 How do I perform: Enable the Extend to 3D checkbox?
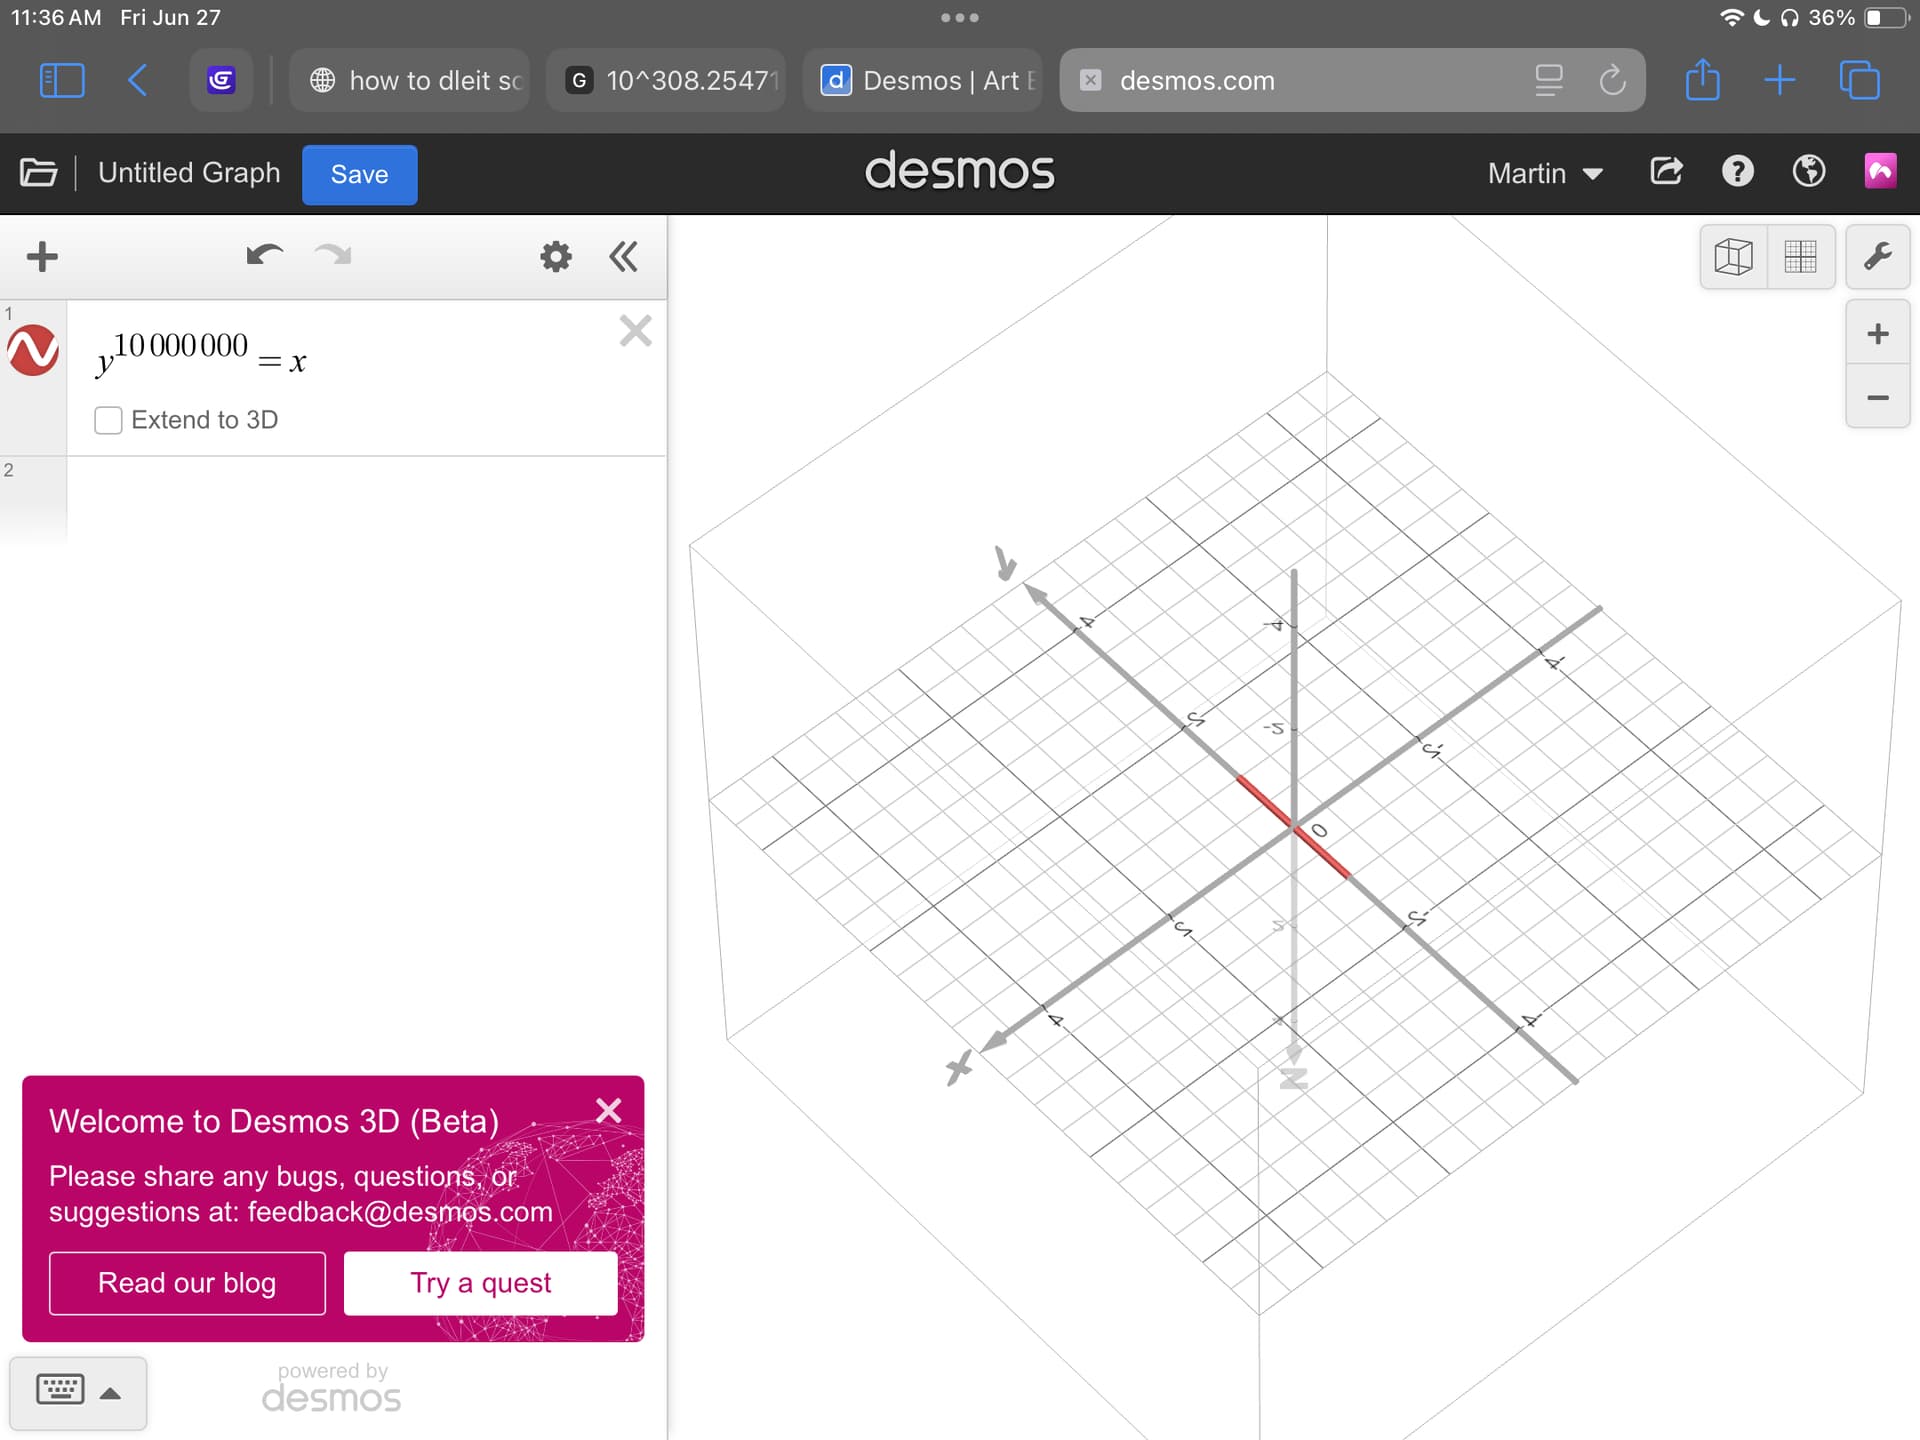click(x=108, y=420)
